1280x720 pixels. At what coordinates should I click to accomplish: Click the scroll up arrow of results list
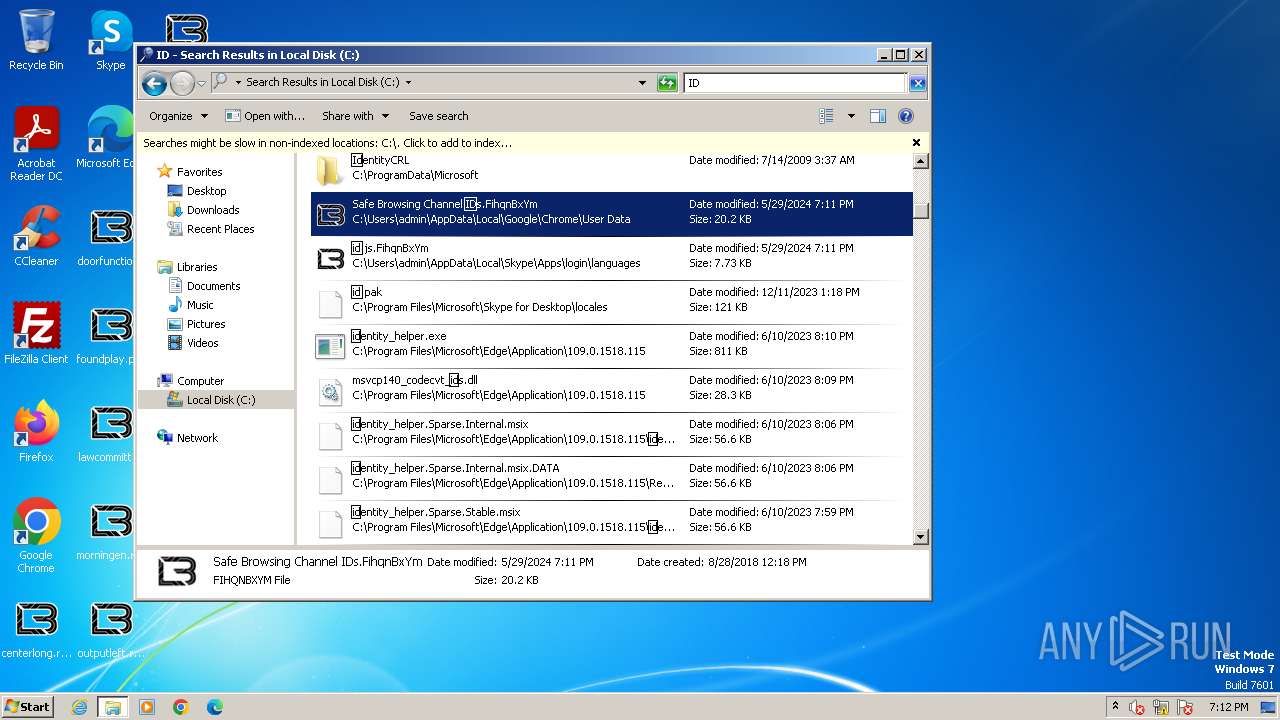coord(921,161)
